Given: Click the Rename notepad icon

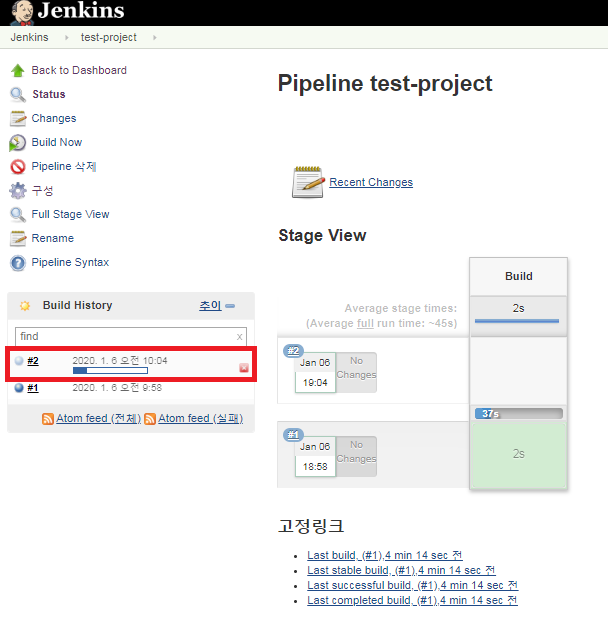Looking at the screenshot, I should pyautogui.click(x=18, y=238).
